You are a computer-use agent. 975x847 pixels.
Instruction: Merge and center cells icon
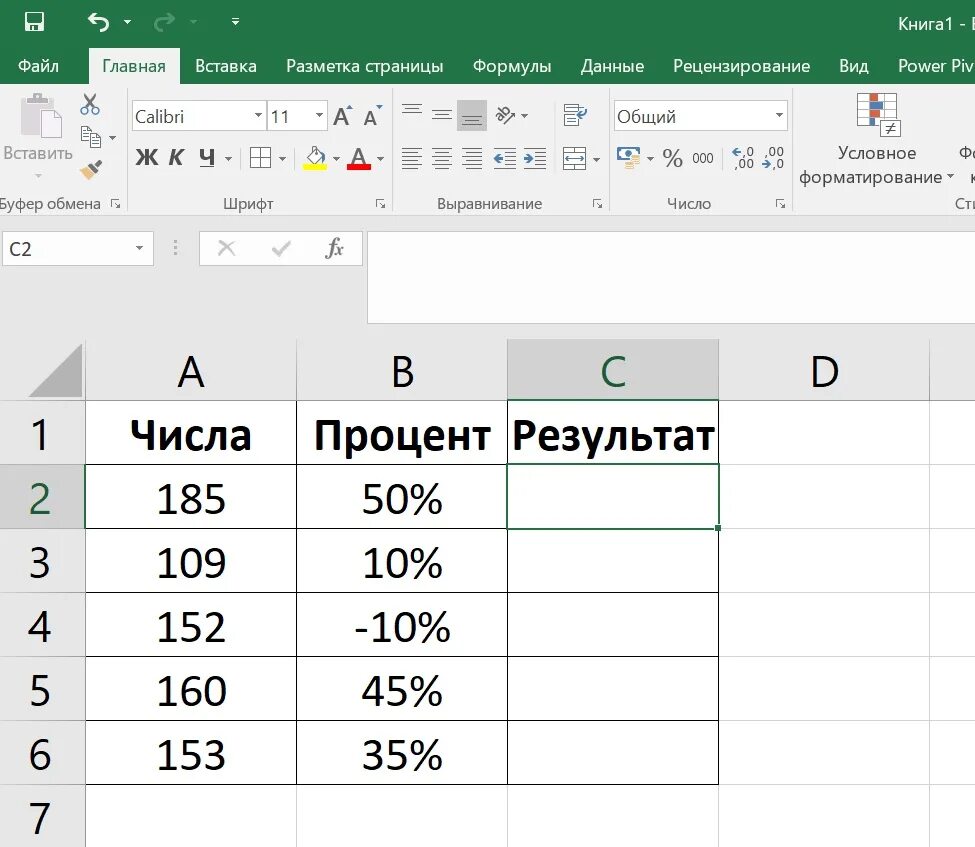pos(574,159)
